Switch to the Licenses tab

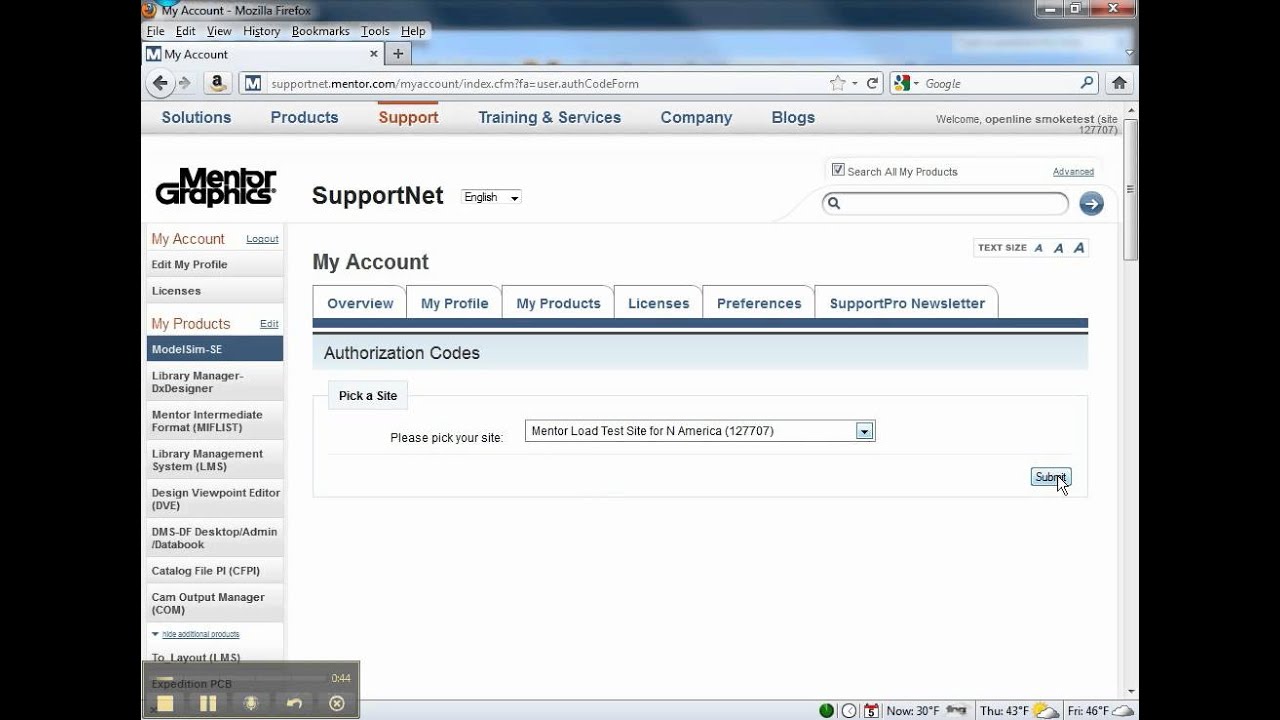pos(658,303)
